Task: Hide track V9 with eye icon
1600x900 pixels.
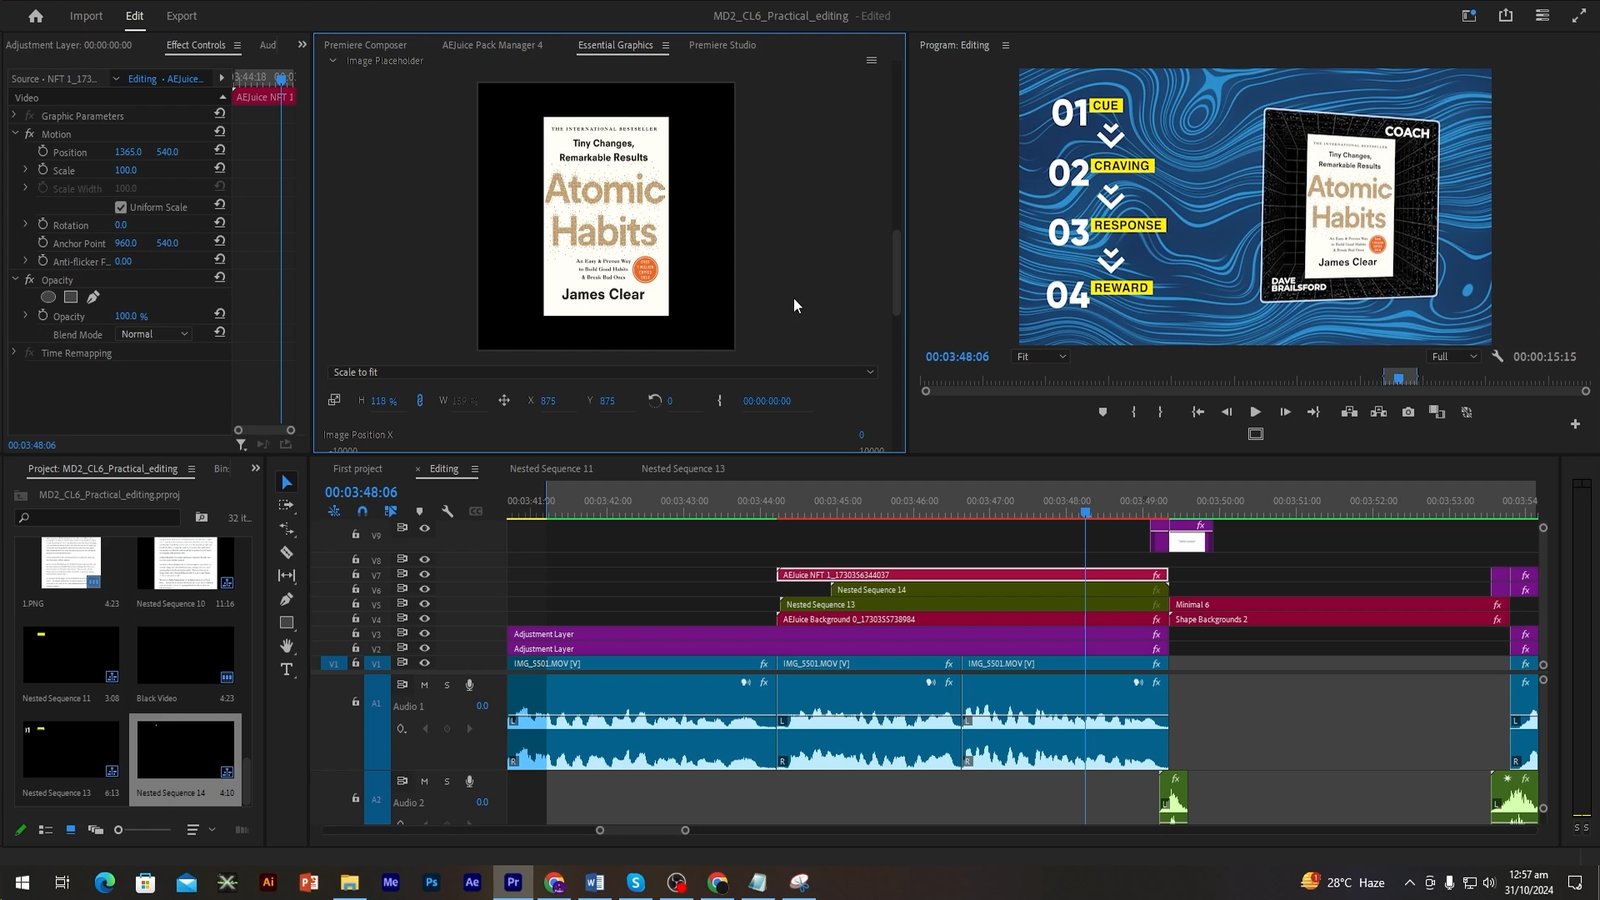Action: point(424,528)
